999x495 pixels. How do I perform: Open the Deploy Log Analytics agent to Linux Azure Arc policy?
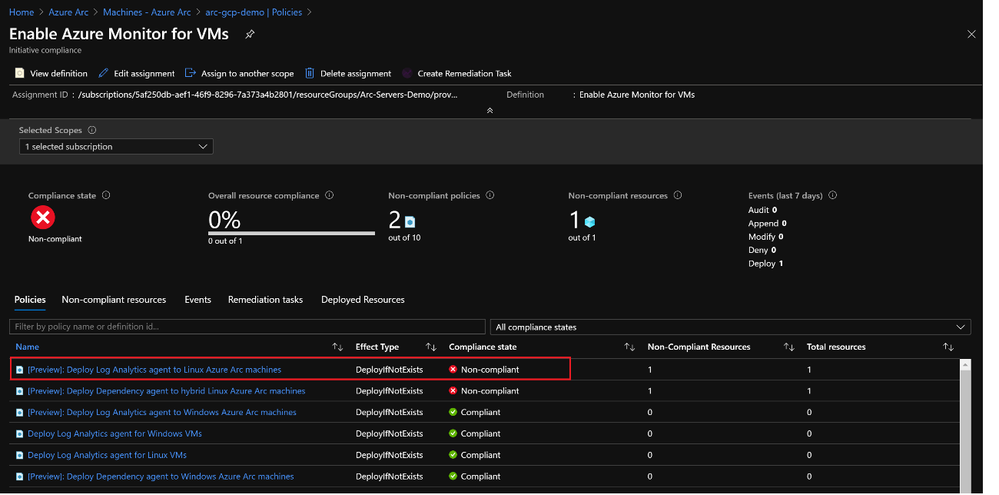tap(154, 369)
